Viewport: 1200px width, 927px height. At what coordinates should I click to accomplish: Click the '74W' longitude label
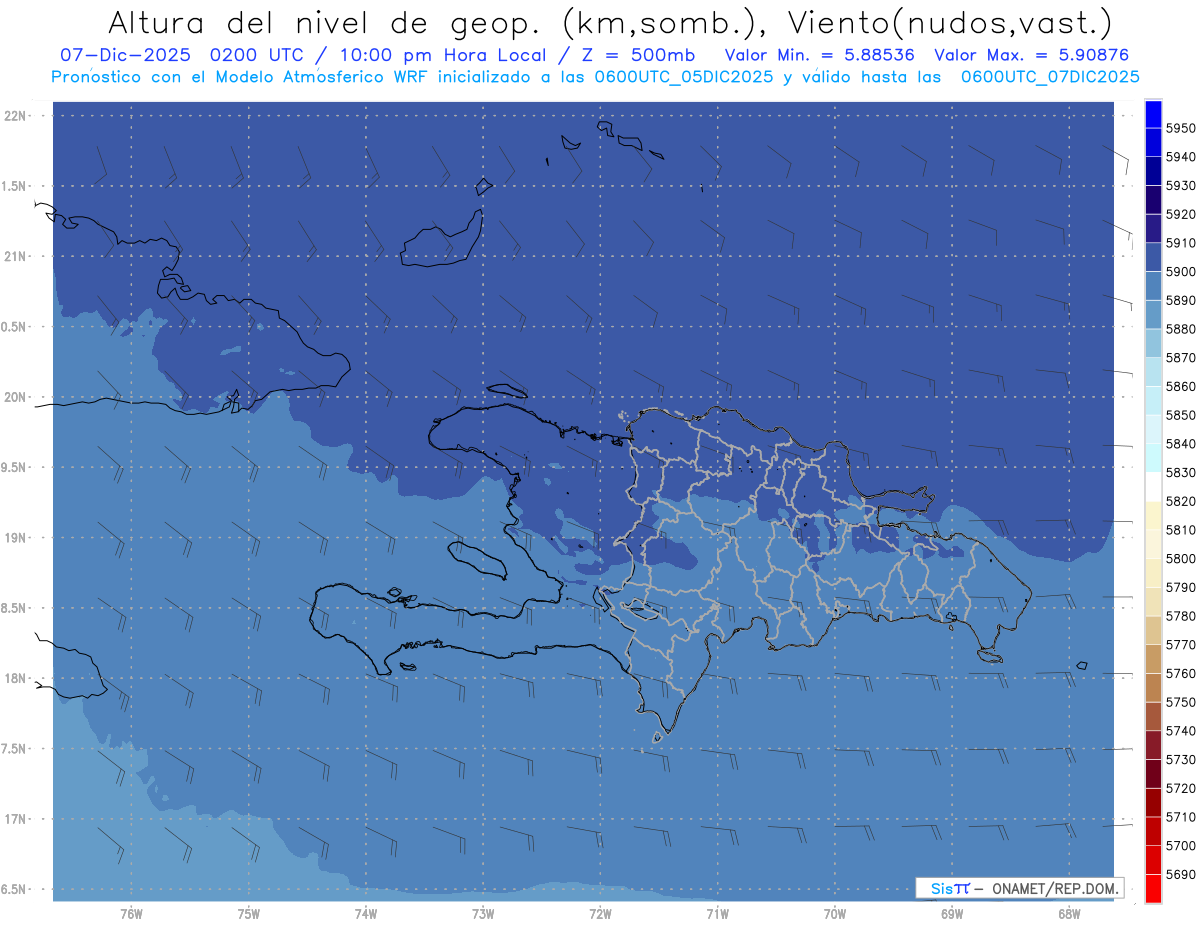point(366,914)
